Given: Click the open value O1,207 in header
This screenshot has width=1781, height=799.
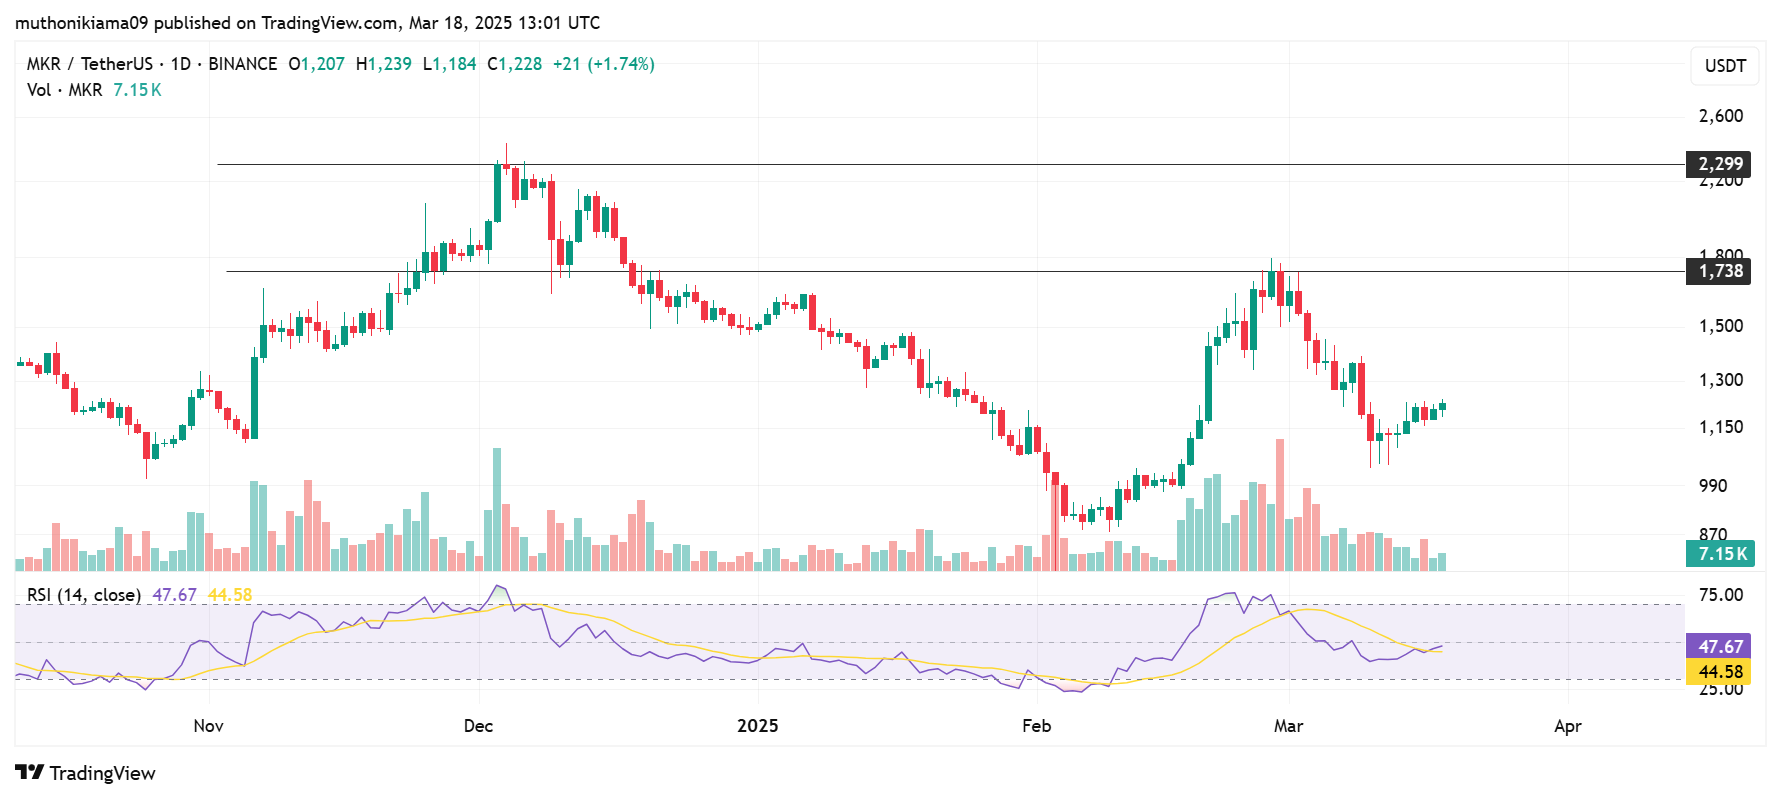Looking at the screenshot, I should click(x=316, y=64).
